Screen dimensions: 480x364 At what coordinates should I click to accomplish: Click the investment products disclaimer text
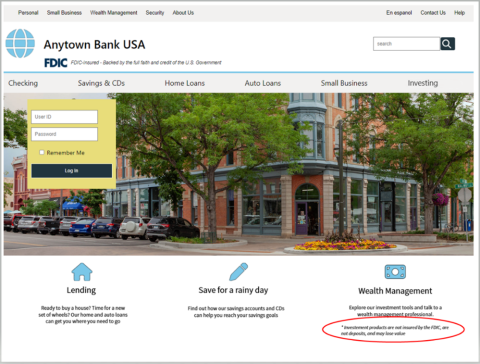(394, 330)
